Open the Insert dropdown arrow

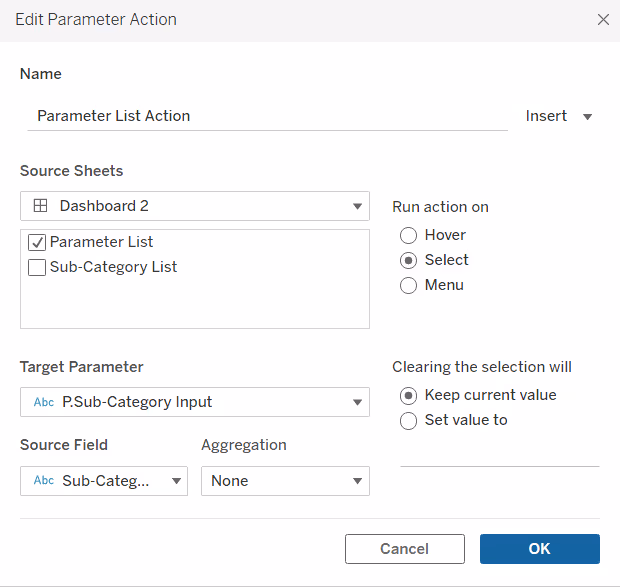pyautogui.click(x=588, y=117)
